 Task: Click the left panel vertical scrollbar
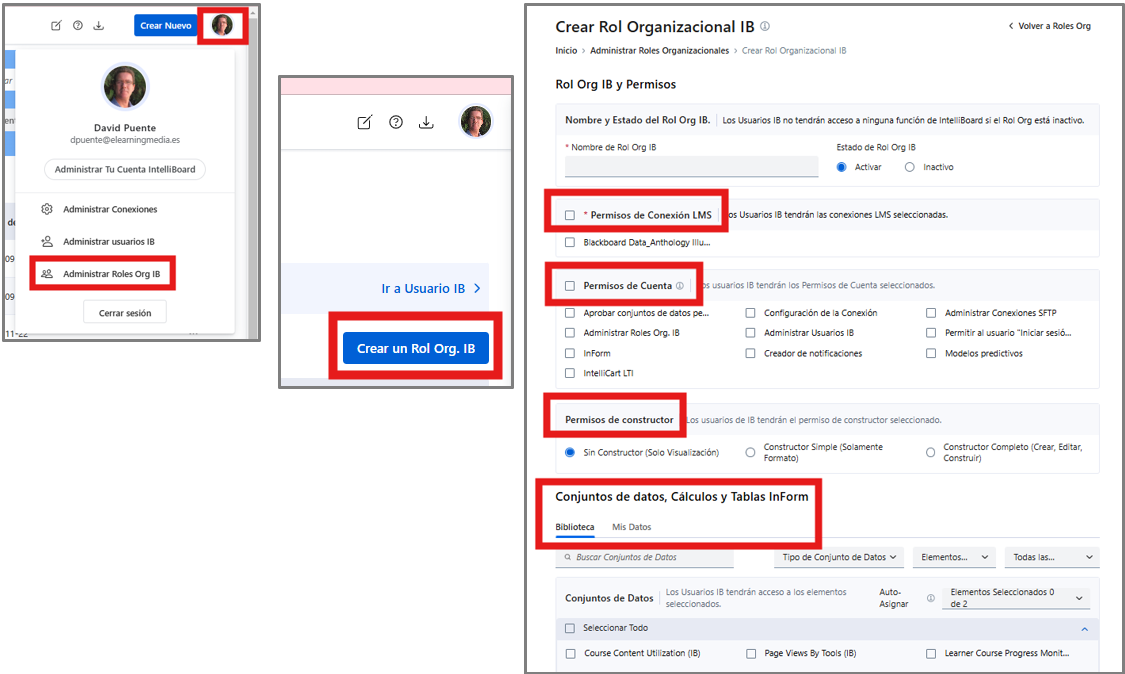click(252, 172)
